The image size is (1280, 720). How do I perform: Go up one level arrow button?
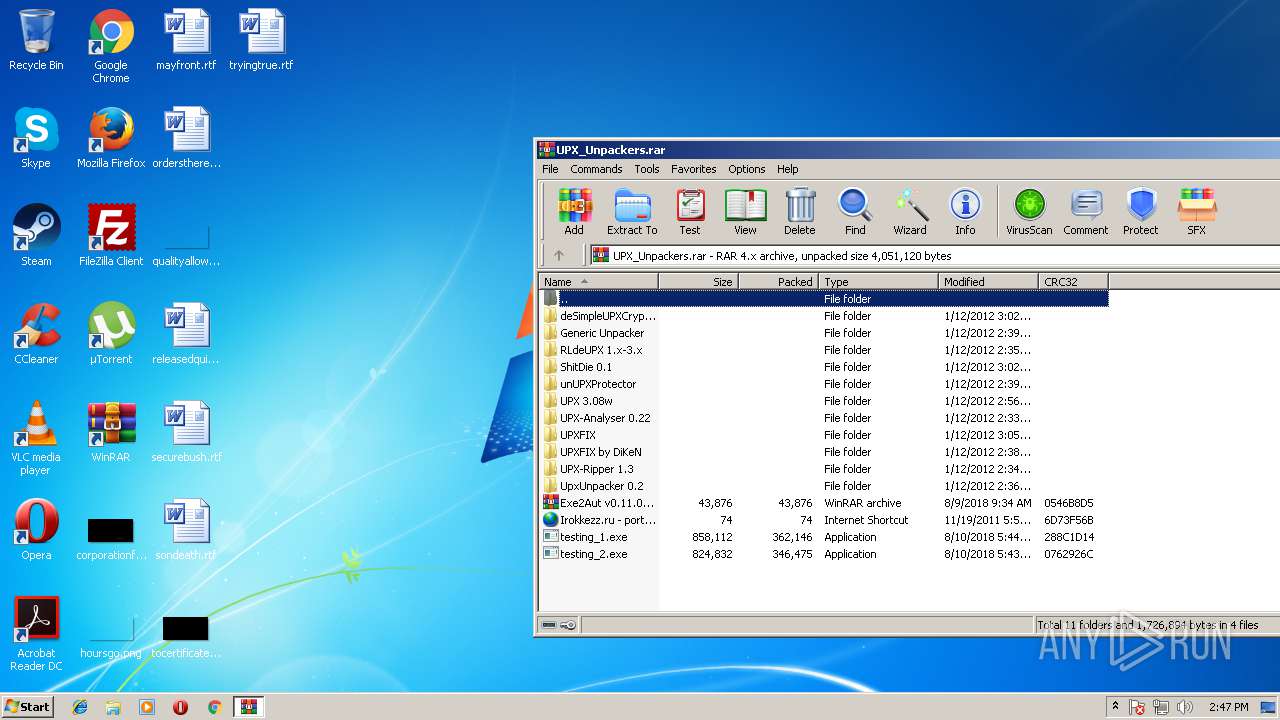coord(559,255)
